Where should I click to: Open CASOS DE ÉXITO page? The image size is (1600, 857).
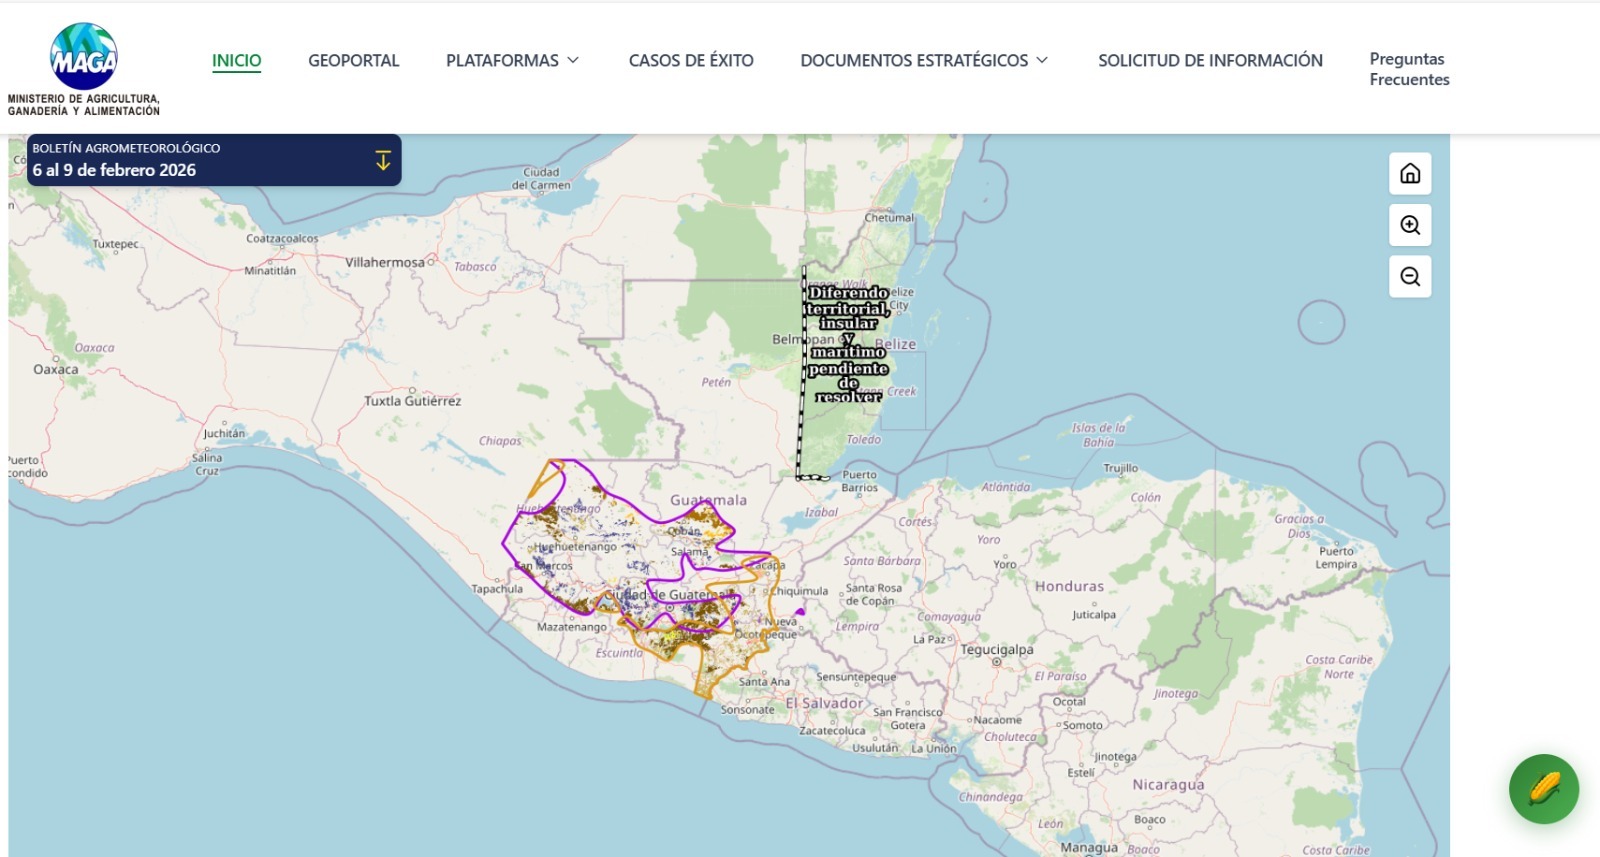pos(691,61)
